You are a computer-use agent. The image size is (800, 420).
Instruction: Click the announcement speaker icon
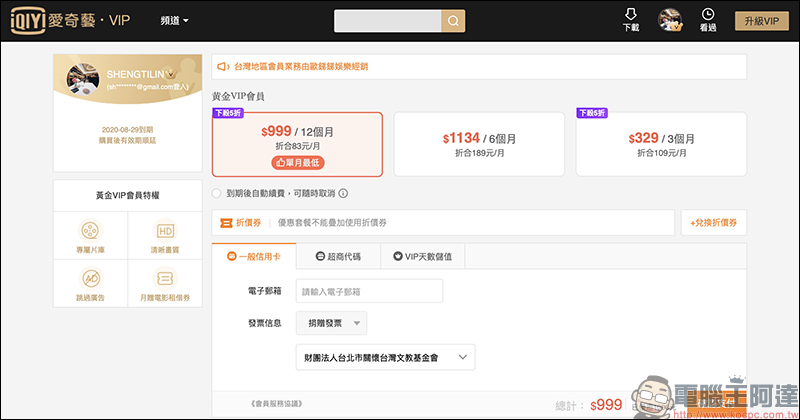pyautogui.click(x=222, y=66)
